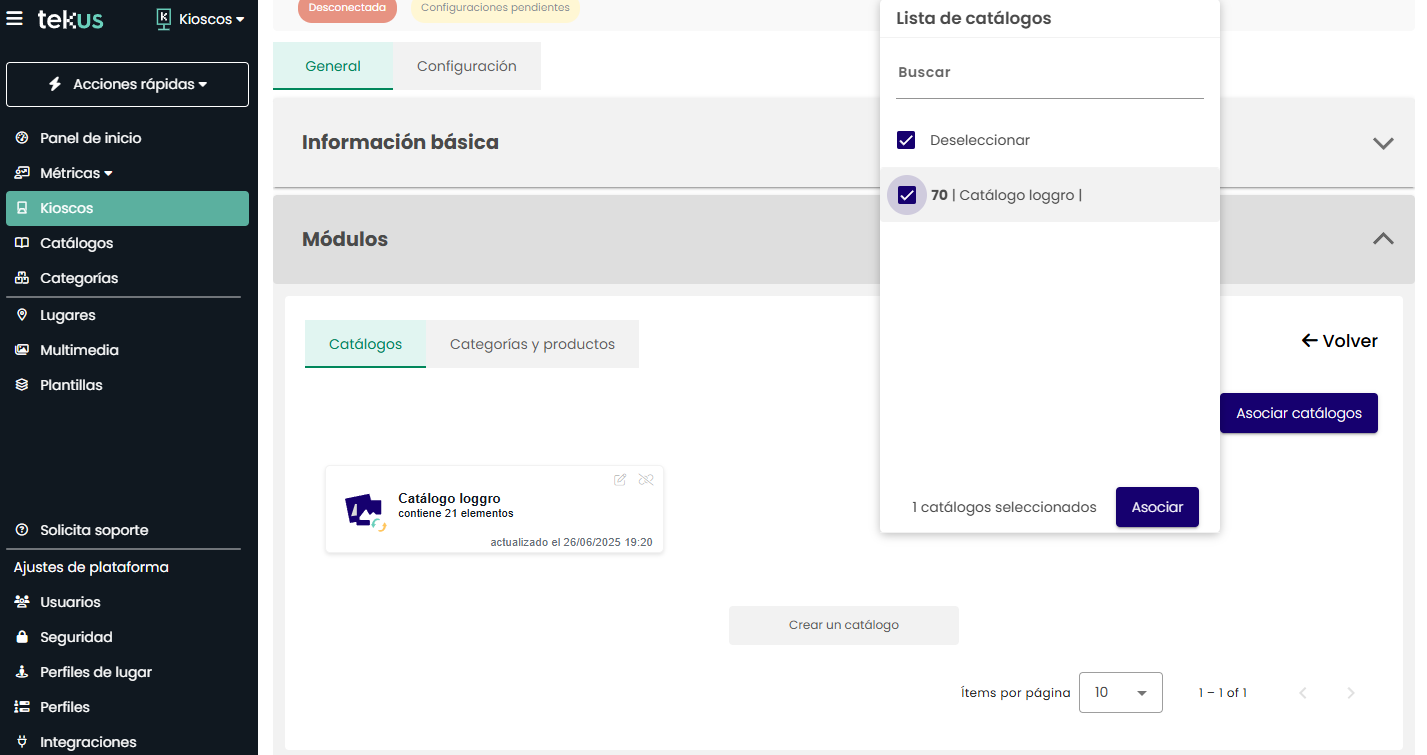Toggle the Deseleccionar checkbox
1427x755 pixels.
[x=906, y=141]
